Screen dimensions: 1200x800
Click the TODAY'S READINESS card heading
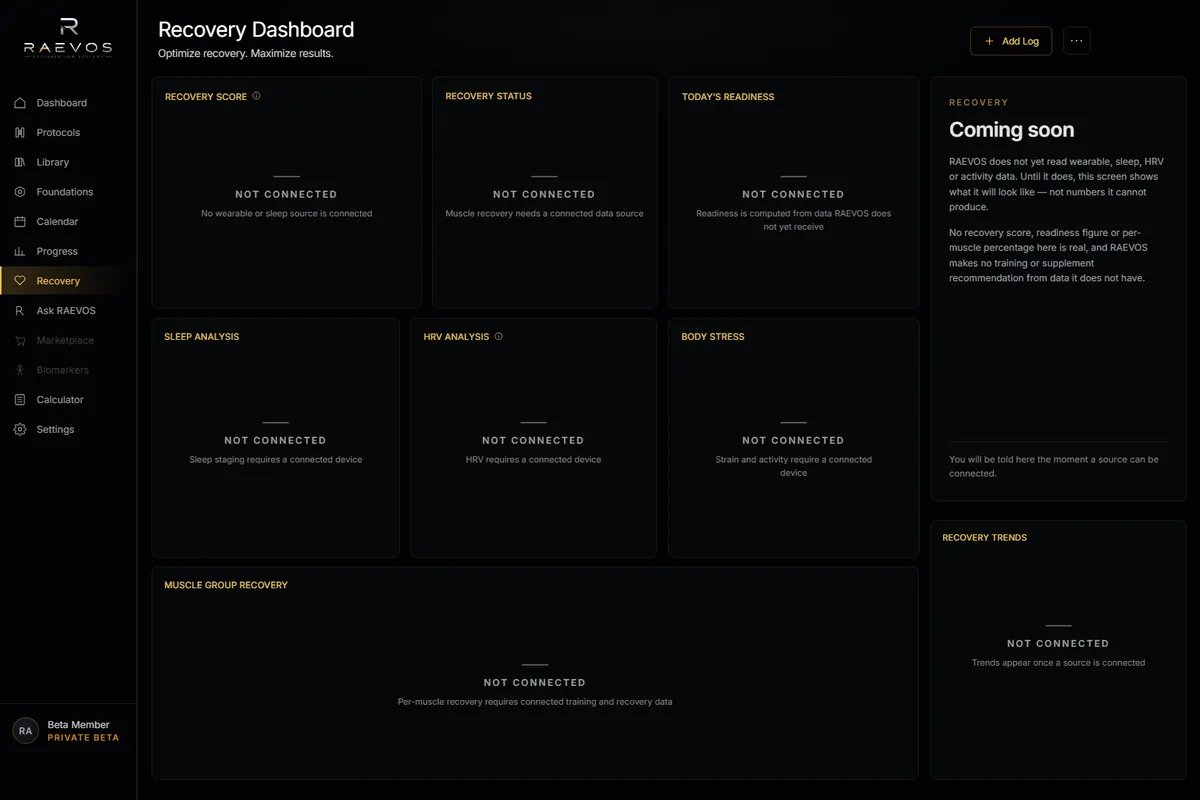[728, 97]
